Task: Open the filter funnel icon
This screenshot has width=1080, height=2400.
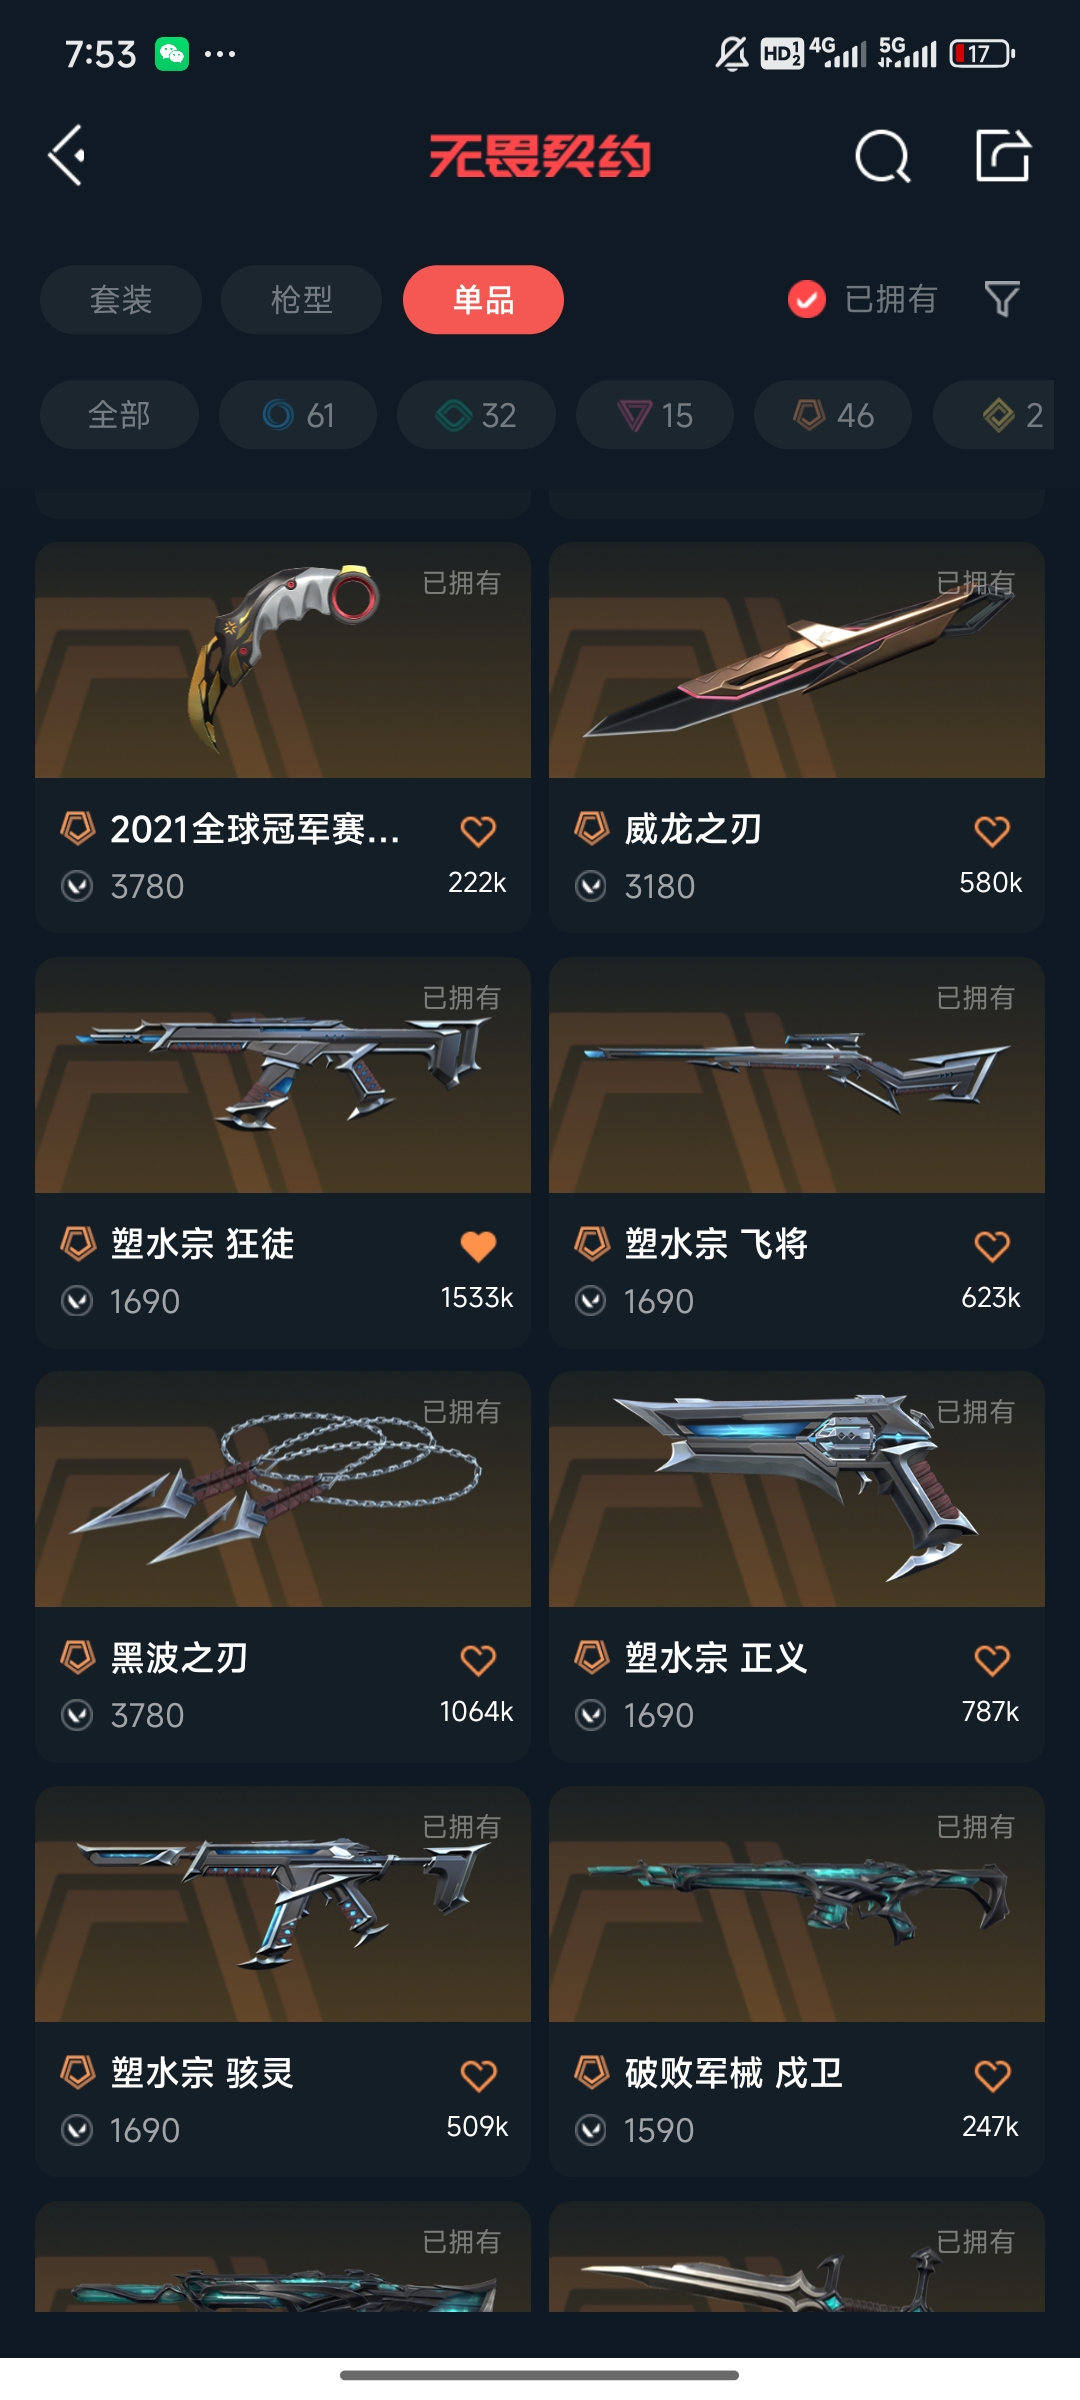Action: (x=1002, y=299)
